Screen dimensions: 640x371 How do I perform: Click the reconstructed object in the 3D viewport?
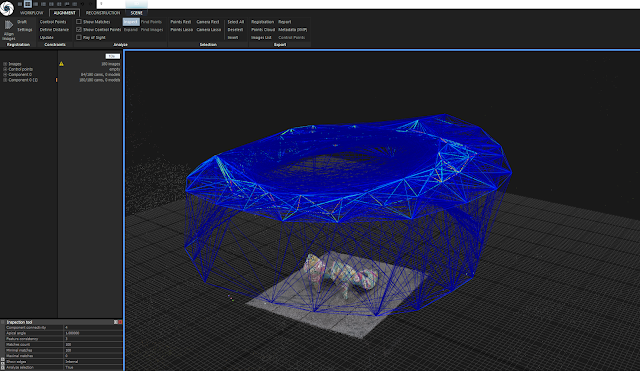pos(341,275)
